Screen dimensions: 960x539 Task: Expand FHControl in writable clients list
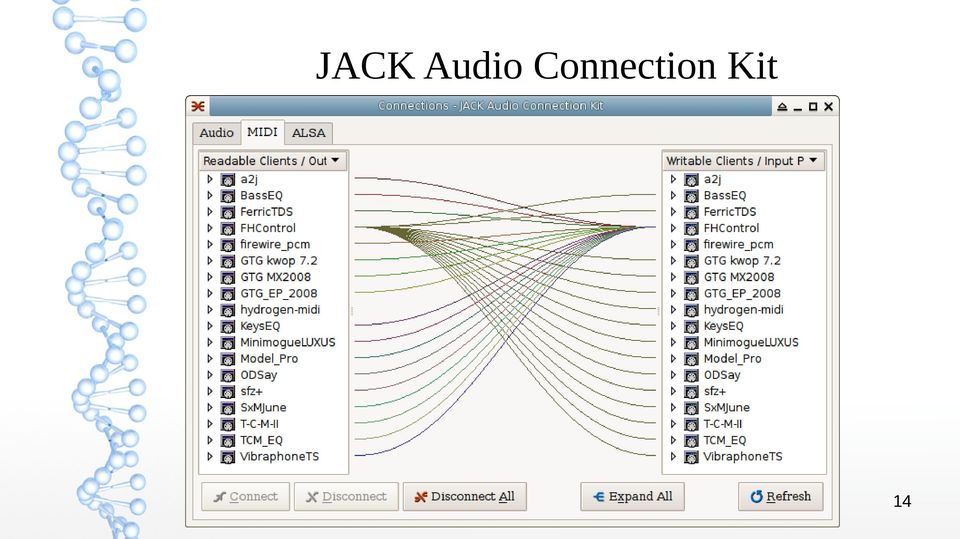click(x=673, y=228)
